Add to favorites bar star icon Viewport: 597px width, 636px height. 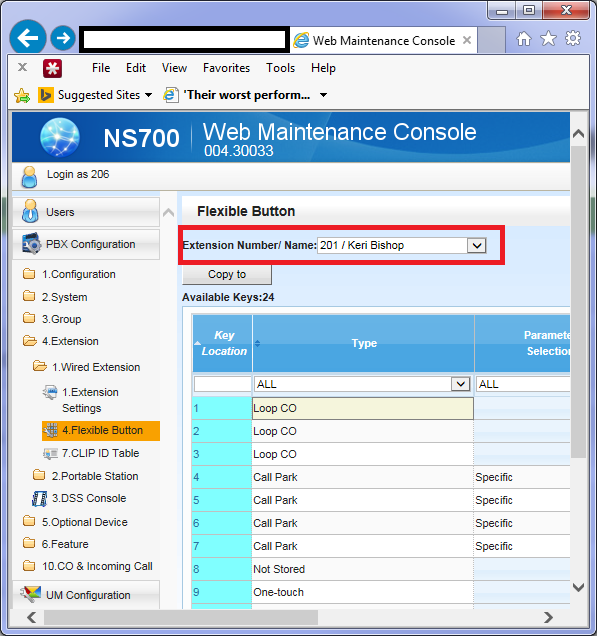[x=22, y=96]
